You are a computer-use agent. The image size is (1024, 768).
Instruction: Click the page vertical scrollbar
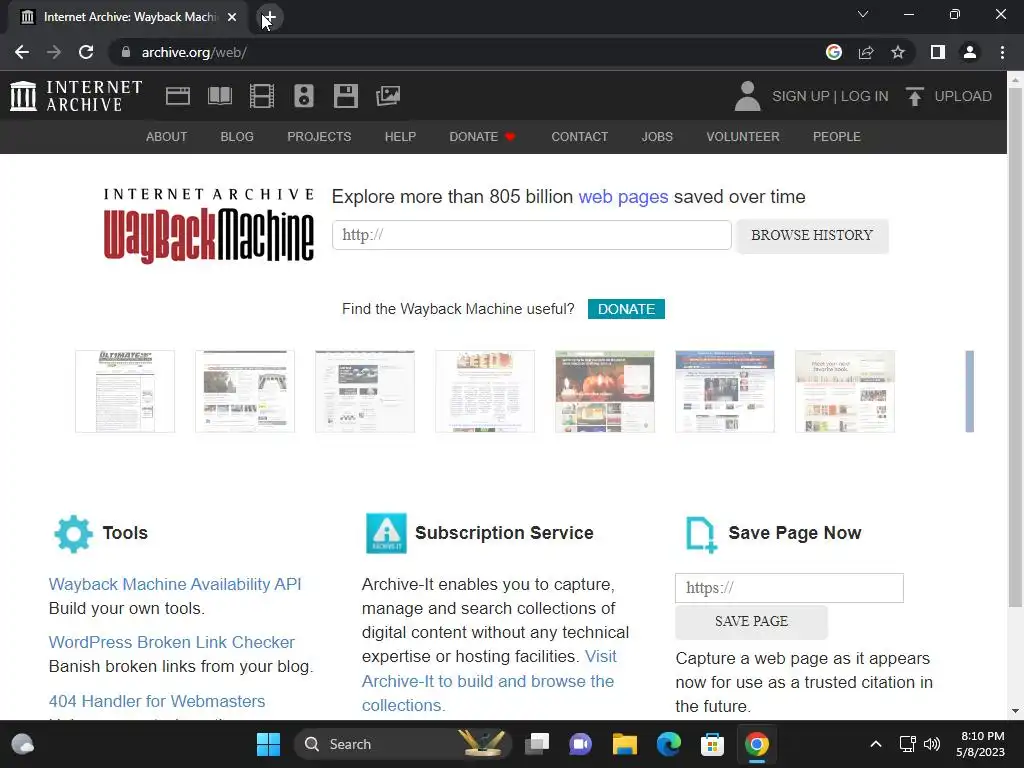tap(1015, 346)
